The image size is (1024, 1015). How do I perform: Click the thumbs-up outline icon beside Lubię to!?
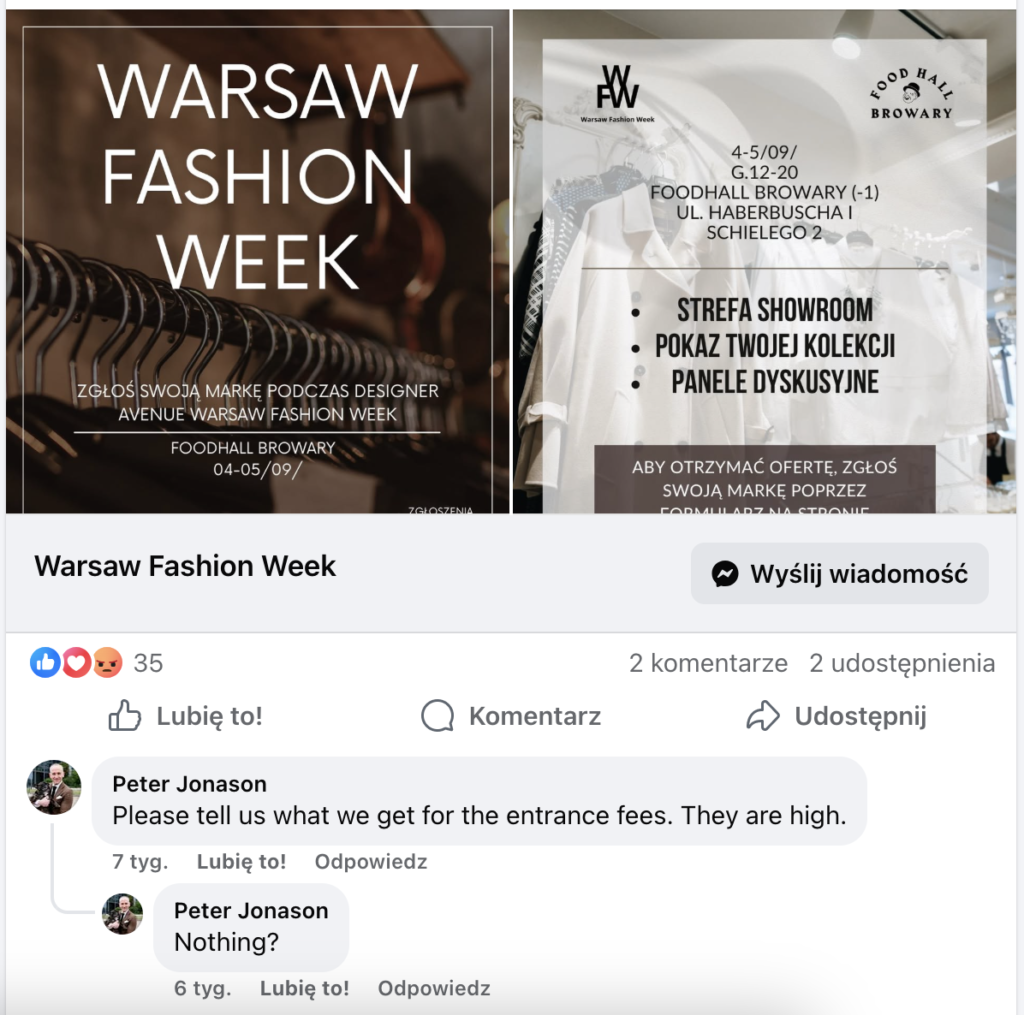click(124, 716)
